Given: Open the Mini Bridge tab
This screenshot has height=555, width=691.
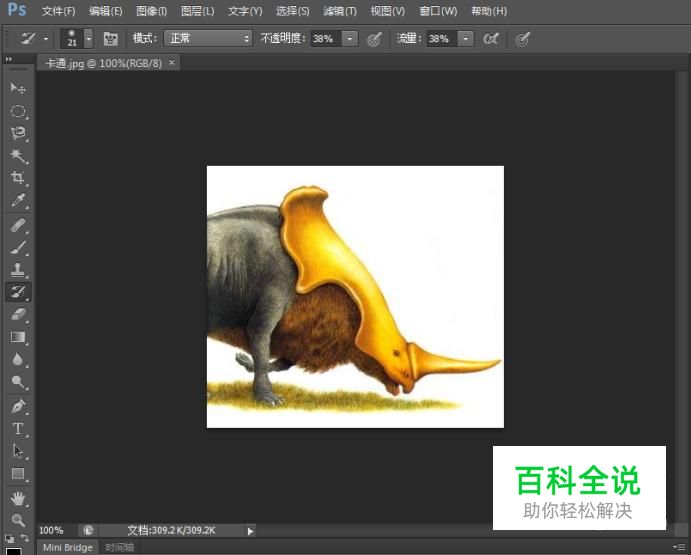Looking at the screenshot, I should click(x=67, y=548).
